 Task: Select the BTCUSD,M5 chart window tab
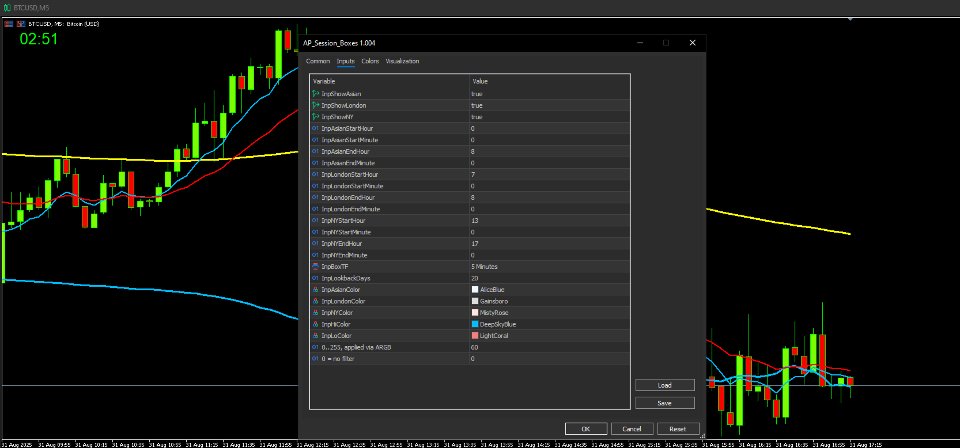(28, 6)
